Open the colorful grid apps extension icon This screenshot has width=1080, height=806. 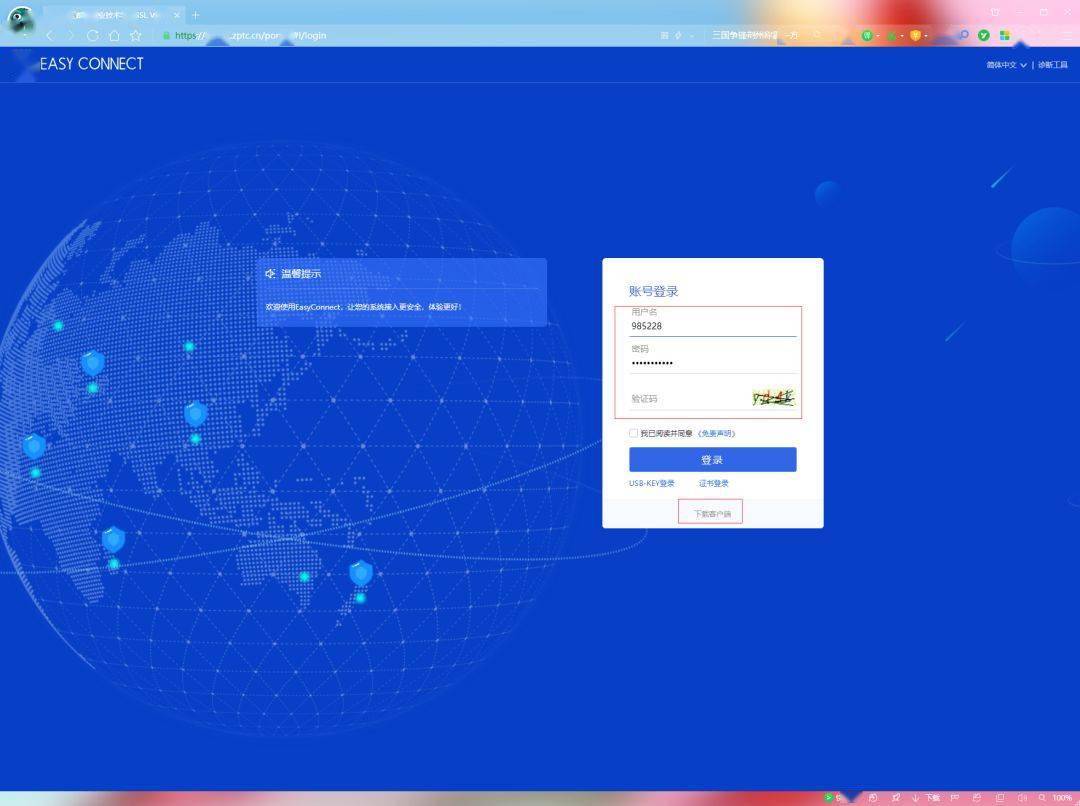(1005, 35)
